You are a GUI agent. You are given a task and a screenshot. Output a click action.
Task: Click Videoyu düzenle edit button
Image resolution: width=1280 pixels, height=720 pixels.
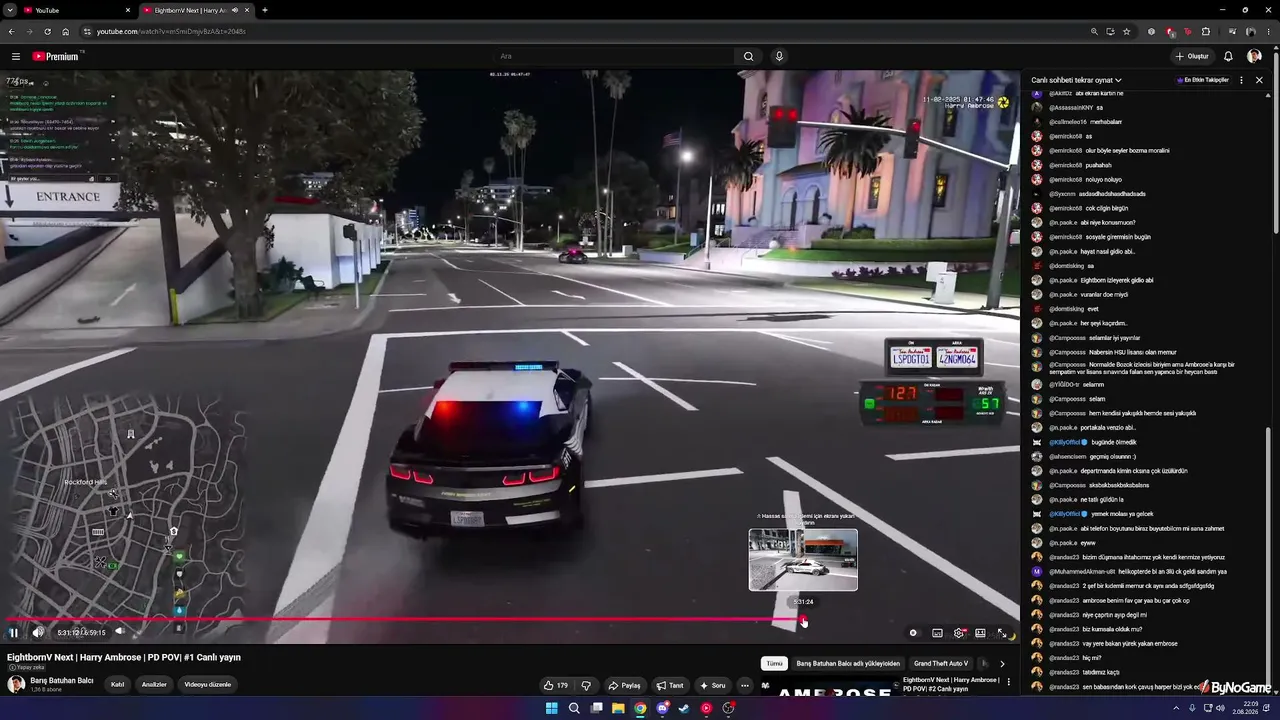pyautogui.click(x=207, y=685)
